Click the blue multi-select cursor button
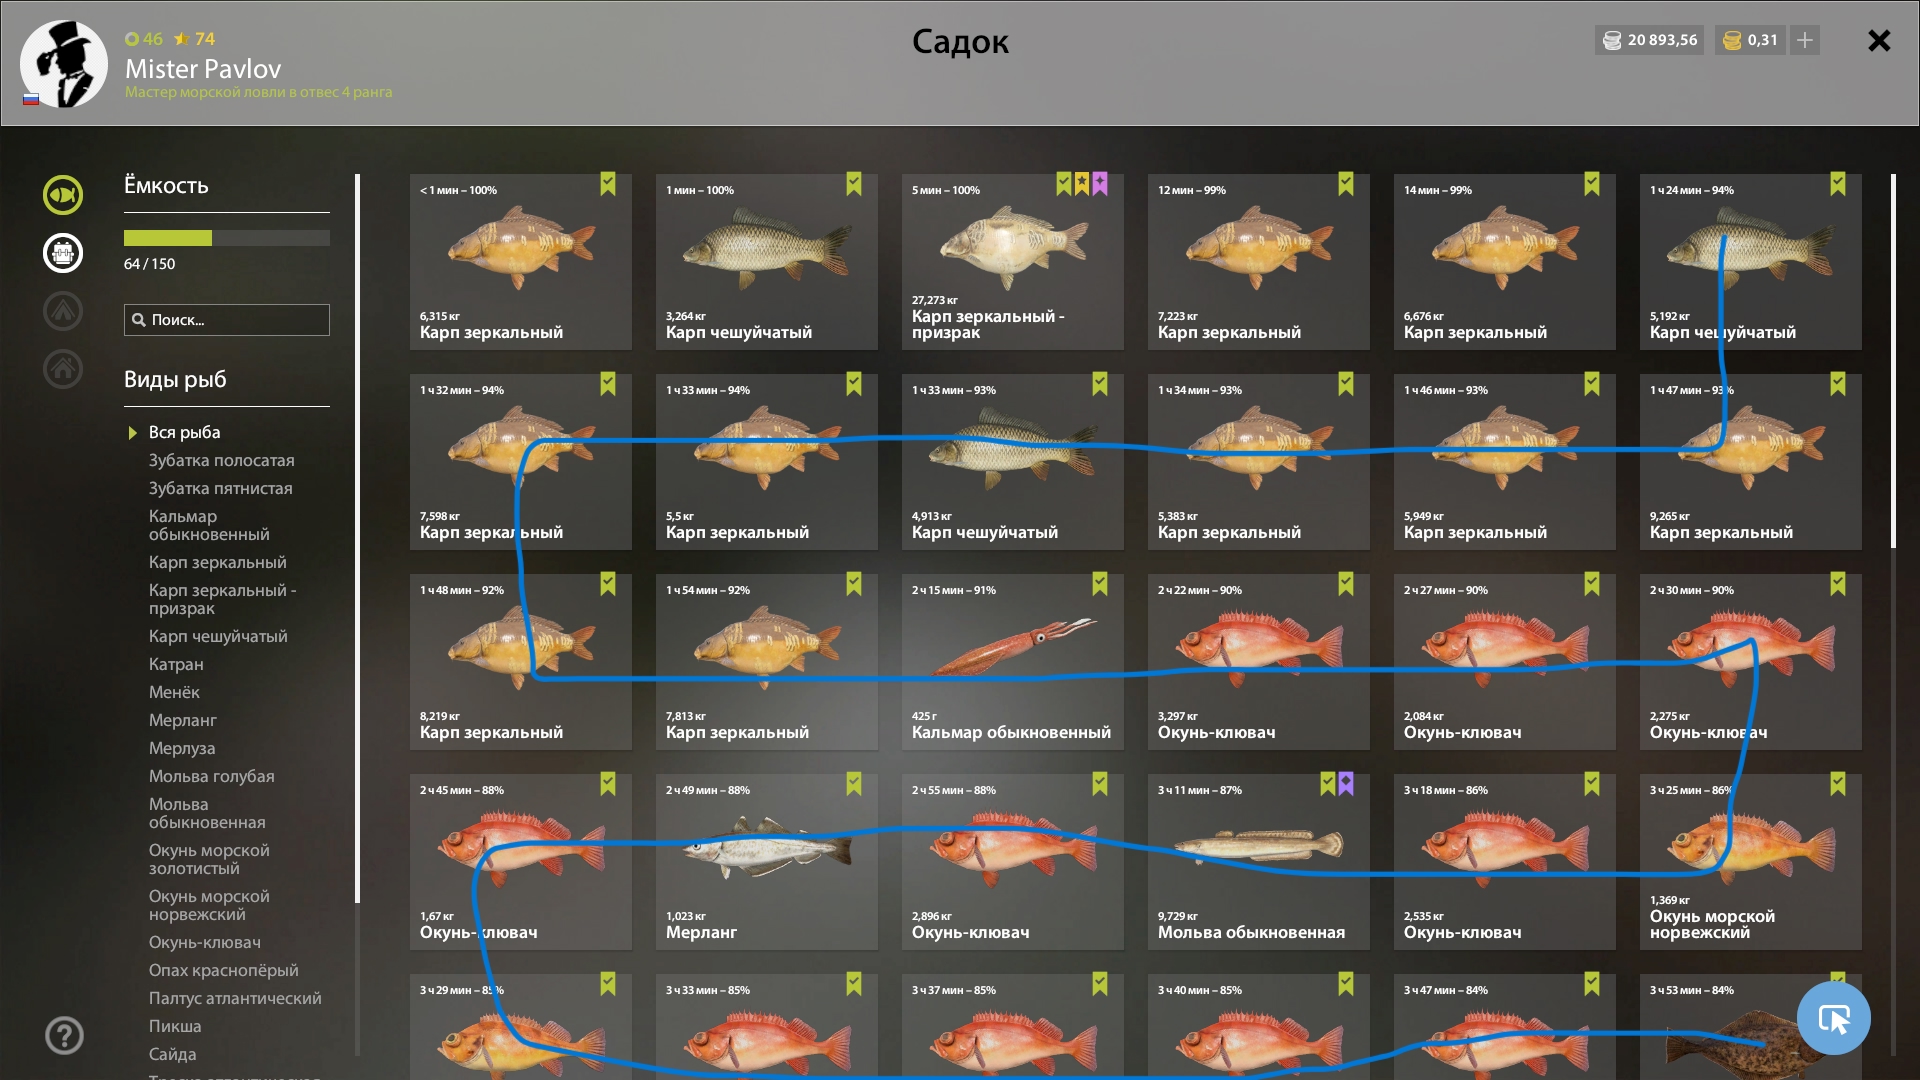Image resolution: width=1920 pixels, height=1080 pixels. coord(1833,1018)
